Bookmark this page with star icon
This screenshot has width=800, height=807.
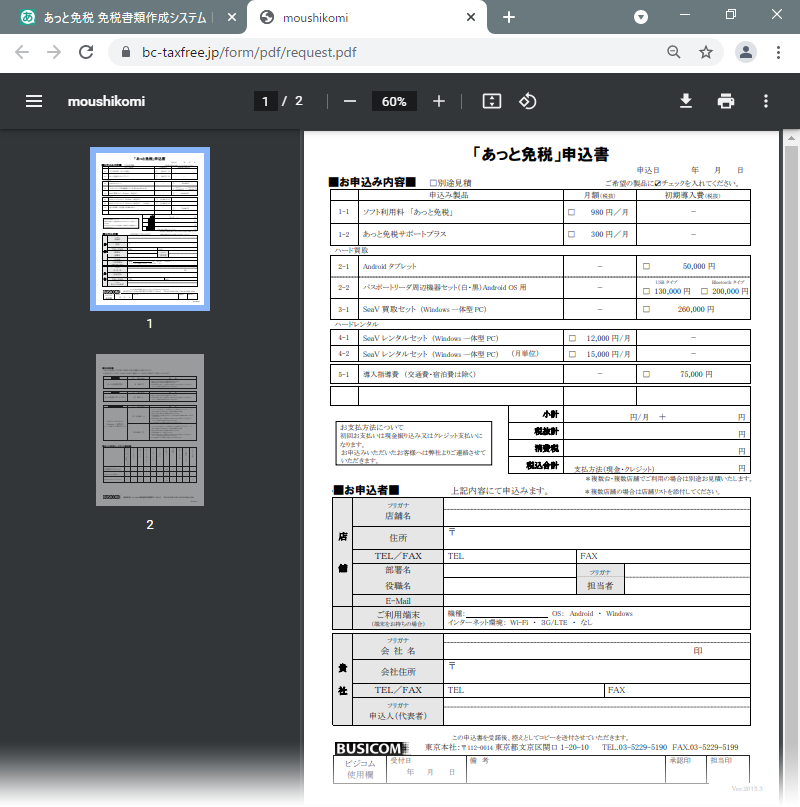[x=706, y=52]
